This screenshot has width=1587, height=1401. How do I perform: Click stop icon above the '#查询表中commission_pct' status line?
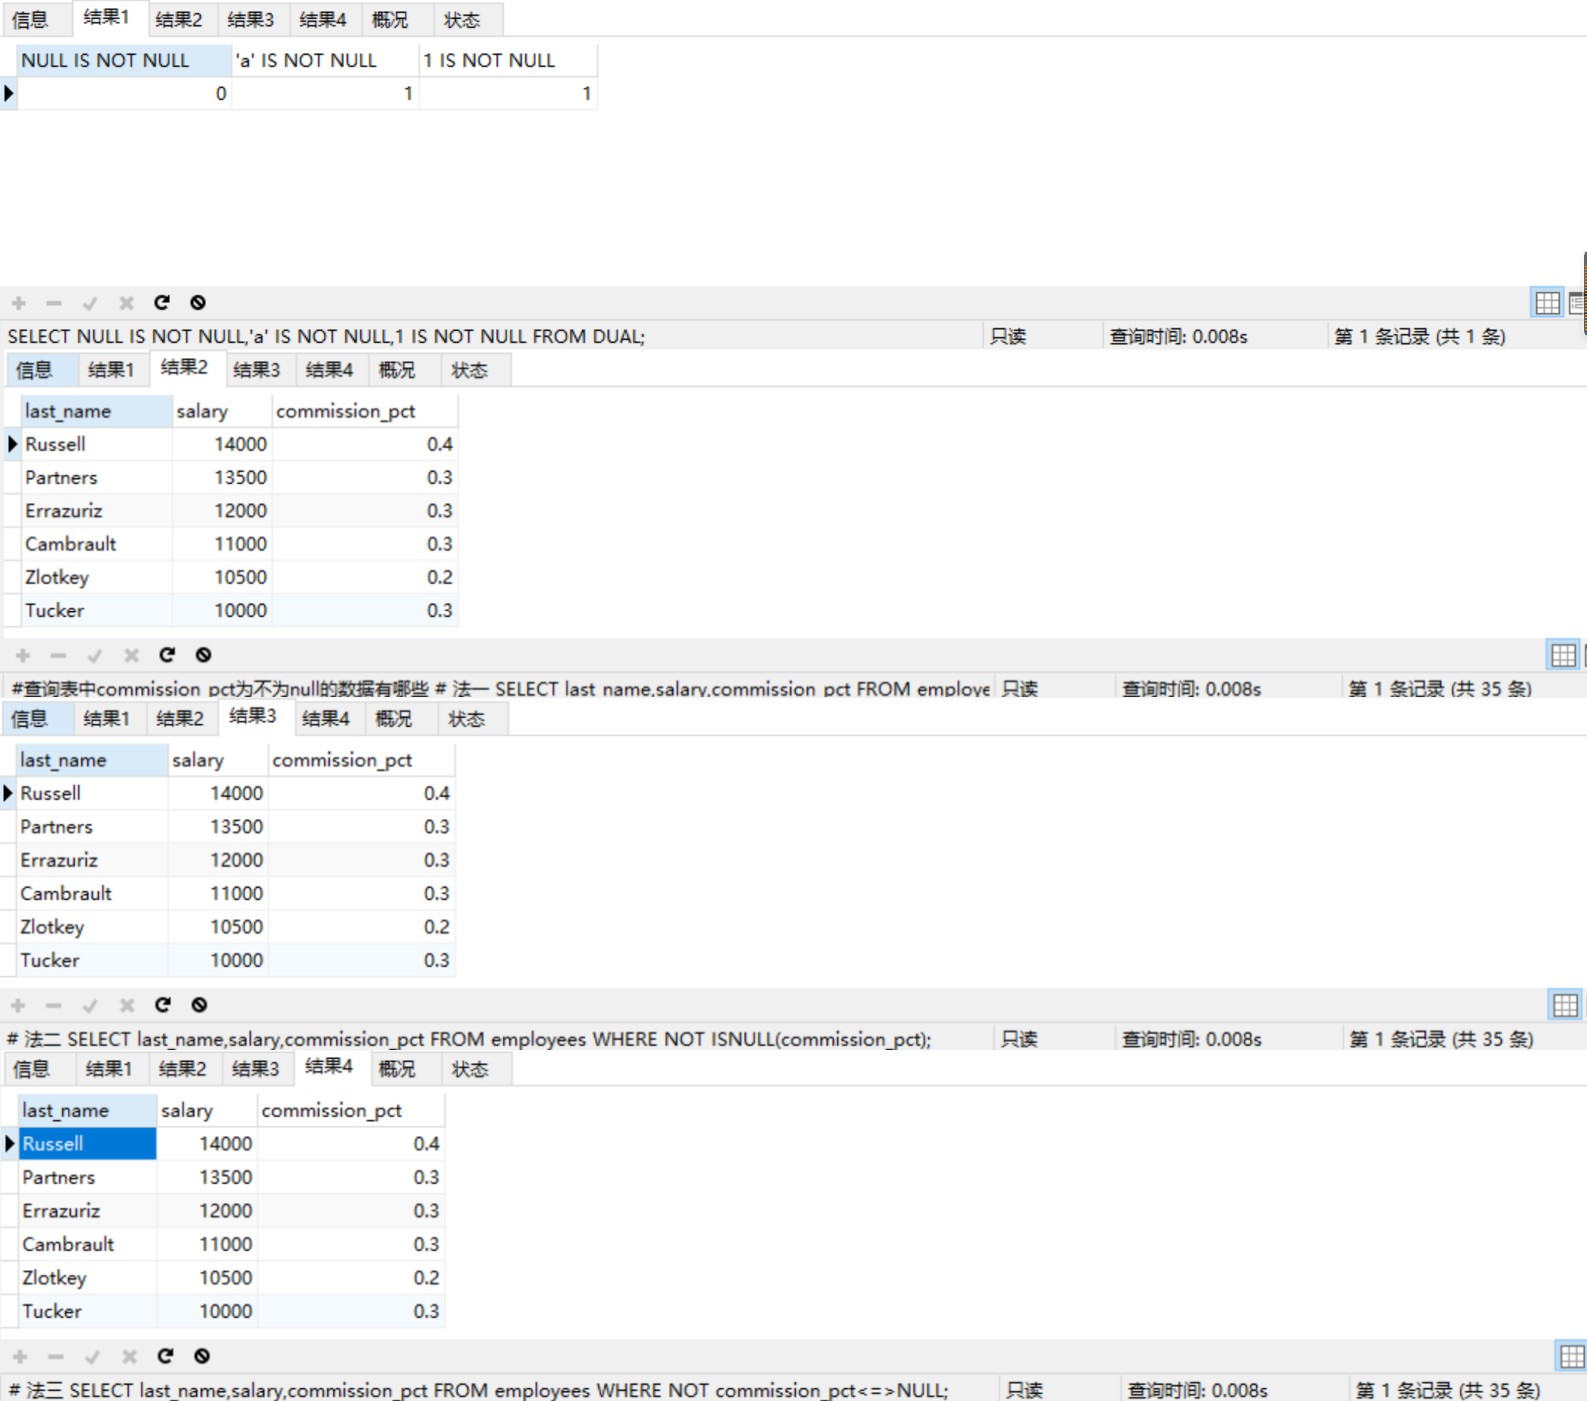point(203,655)
